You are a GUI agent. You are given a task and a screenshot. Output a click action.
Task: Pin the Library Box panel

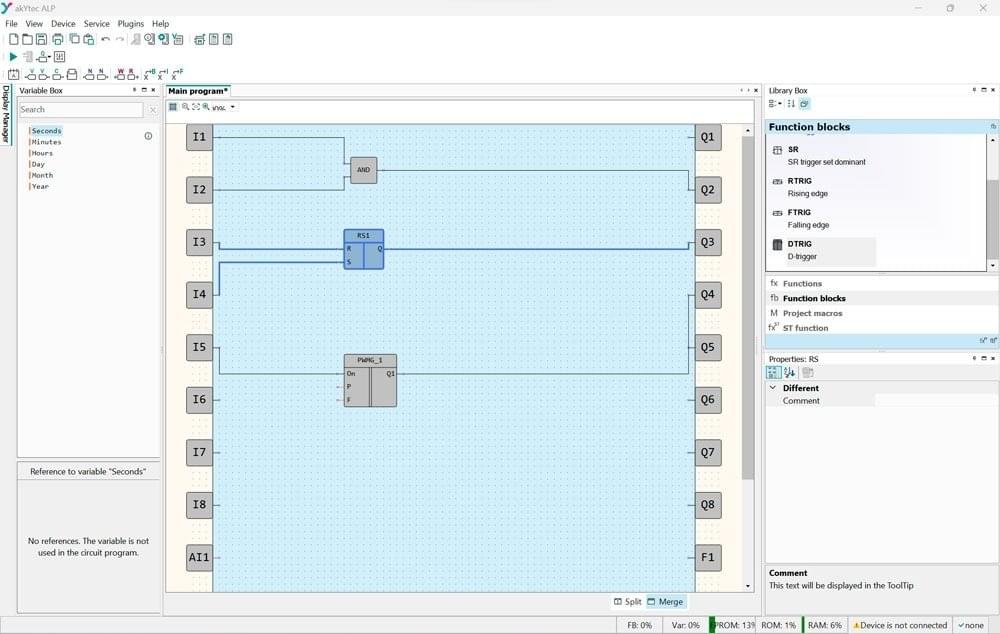click(973, 90)
